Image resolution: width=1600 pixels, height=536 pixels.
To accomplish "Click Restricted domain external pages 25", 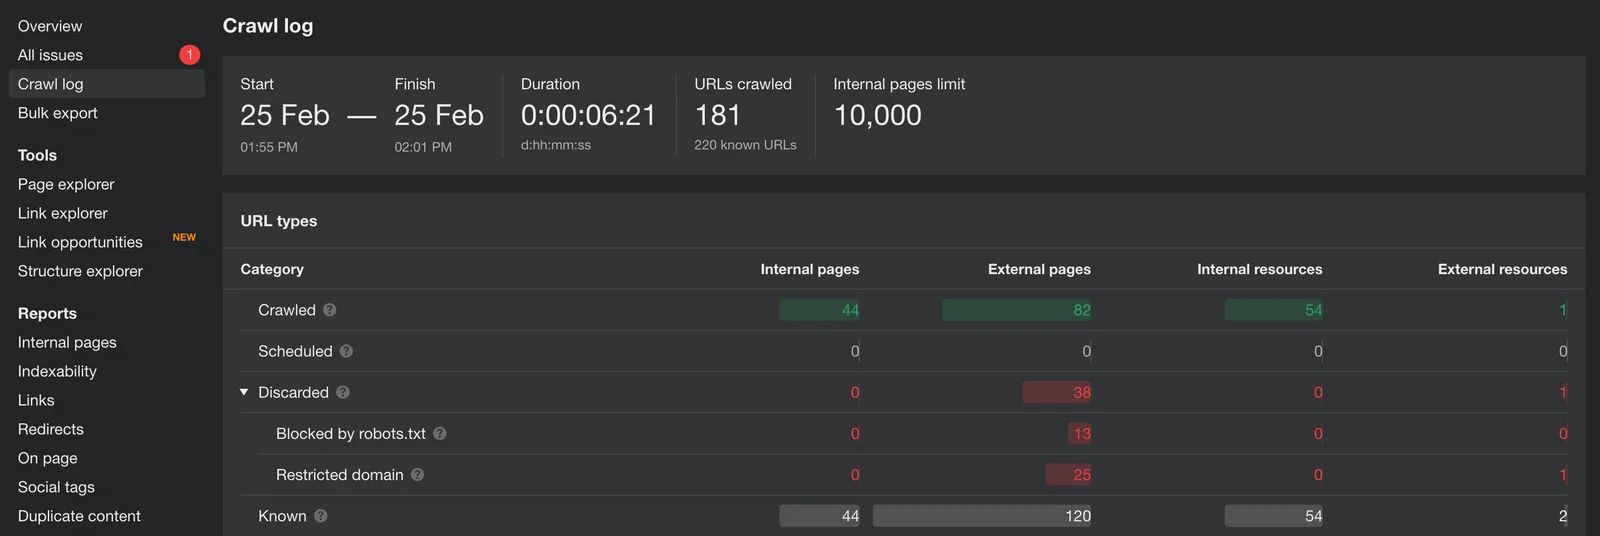I will [1082, 474].
